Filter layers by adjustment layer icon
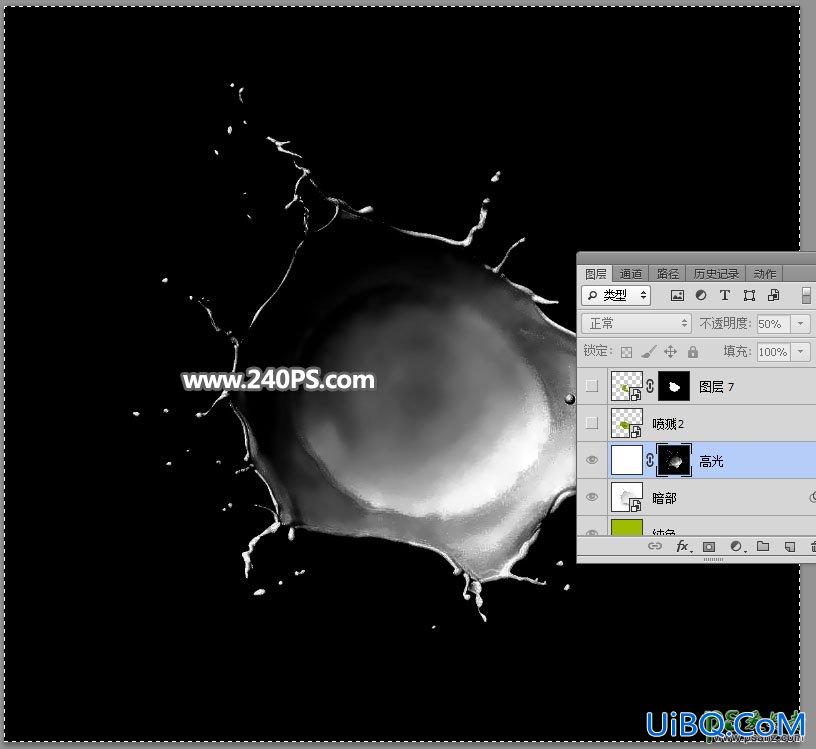The image size is (816, 749). [x=701, y=296]
